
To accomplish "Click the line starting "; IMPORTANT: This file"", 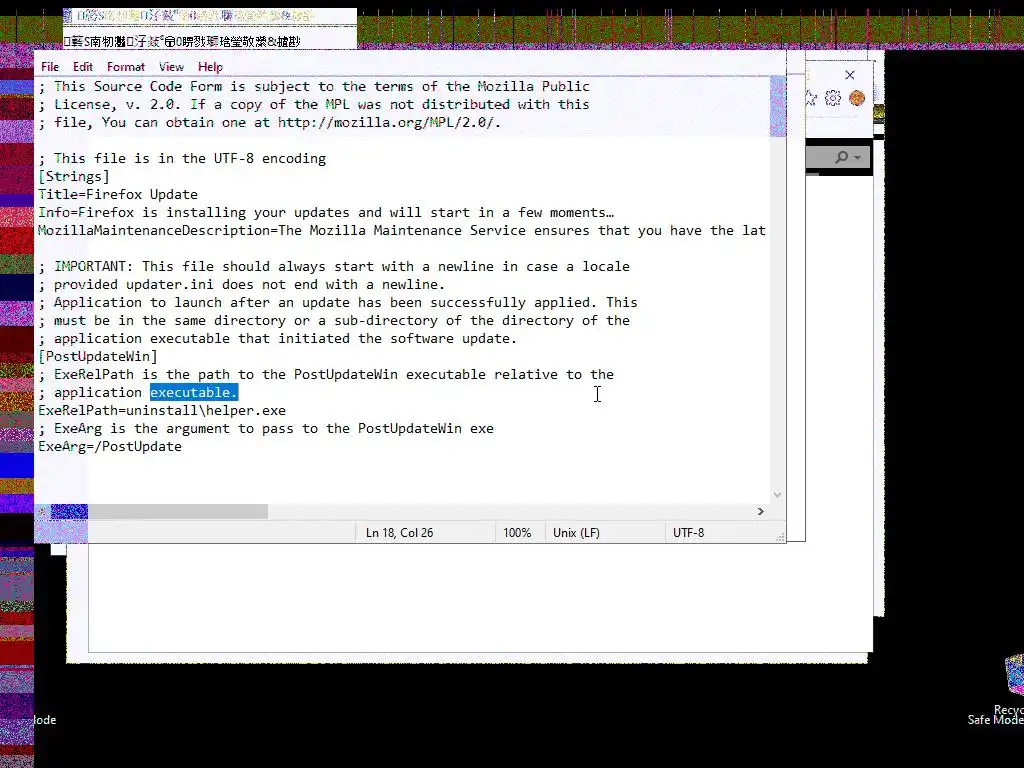I will click(x=334, y=266).
